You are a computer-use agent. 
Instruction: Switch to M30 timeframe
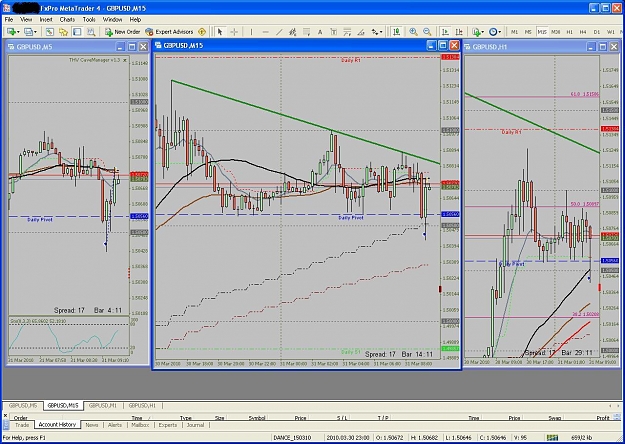tap(556, 32)
